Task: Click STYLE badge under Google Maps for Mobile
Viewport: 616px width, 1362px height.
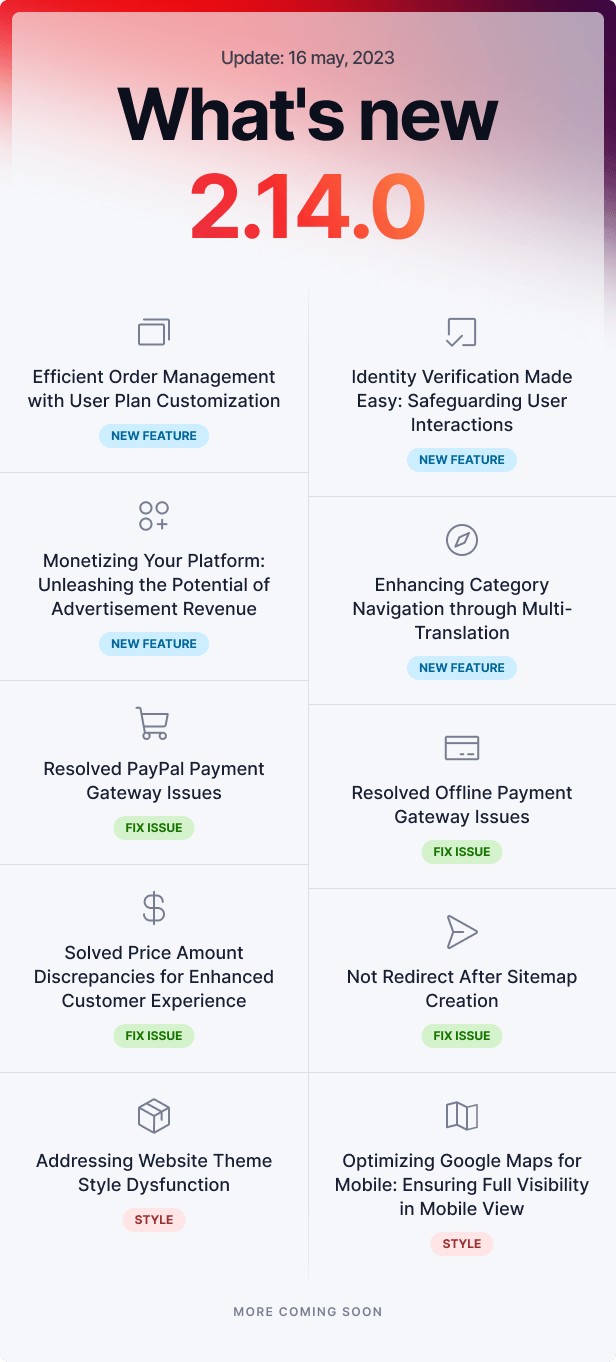Action: coord(461,1244)
